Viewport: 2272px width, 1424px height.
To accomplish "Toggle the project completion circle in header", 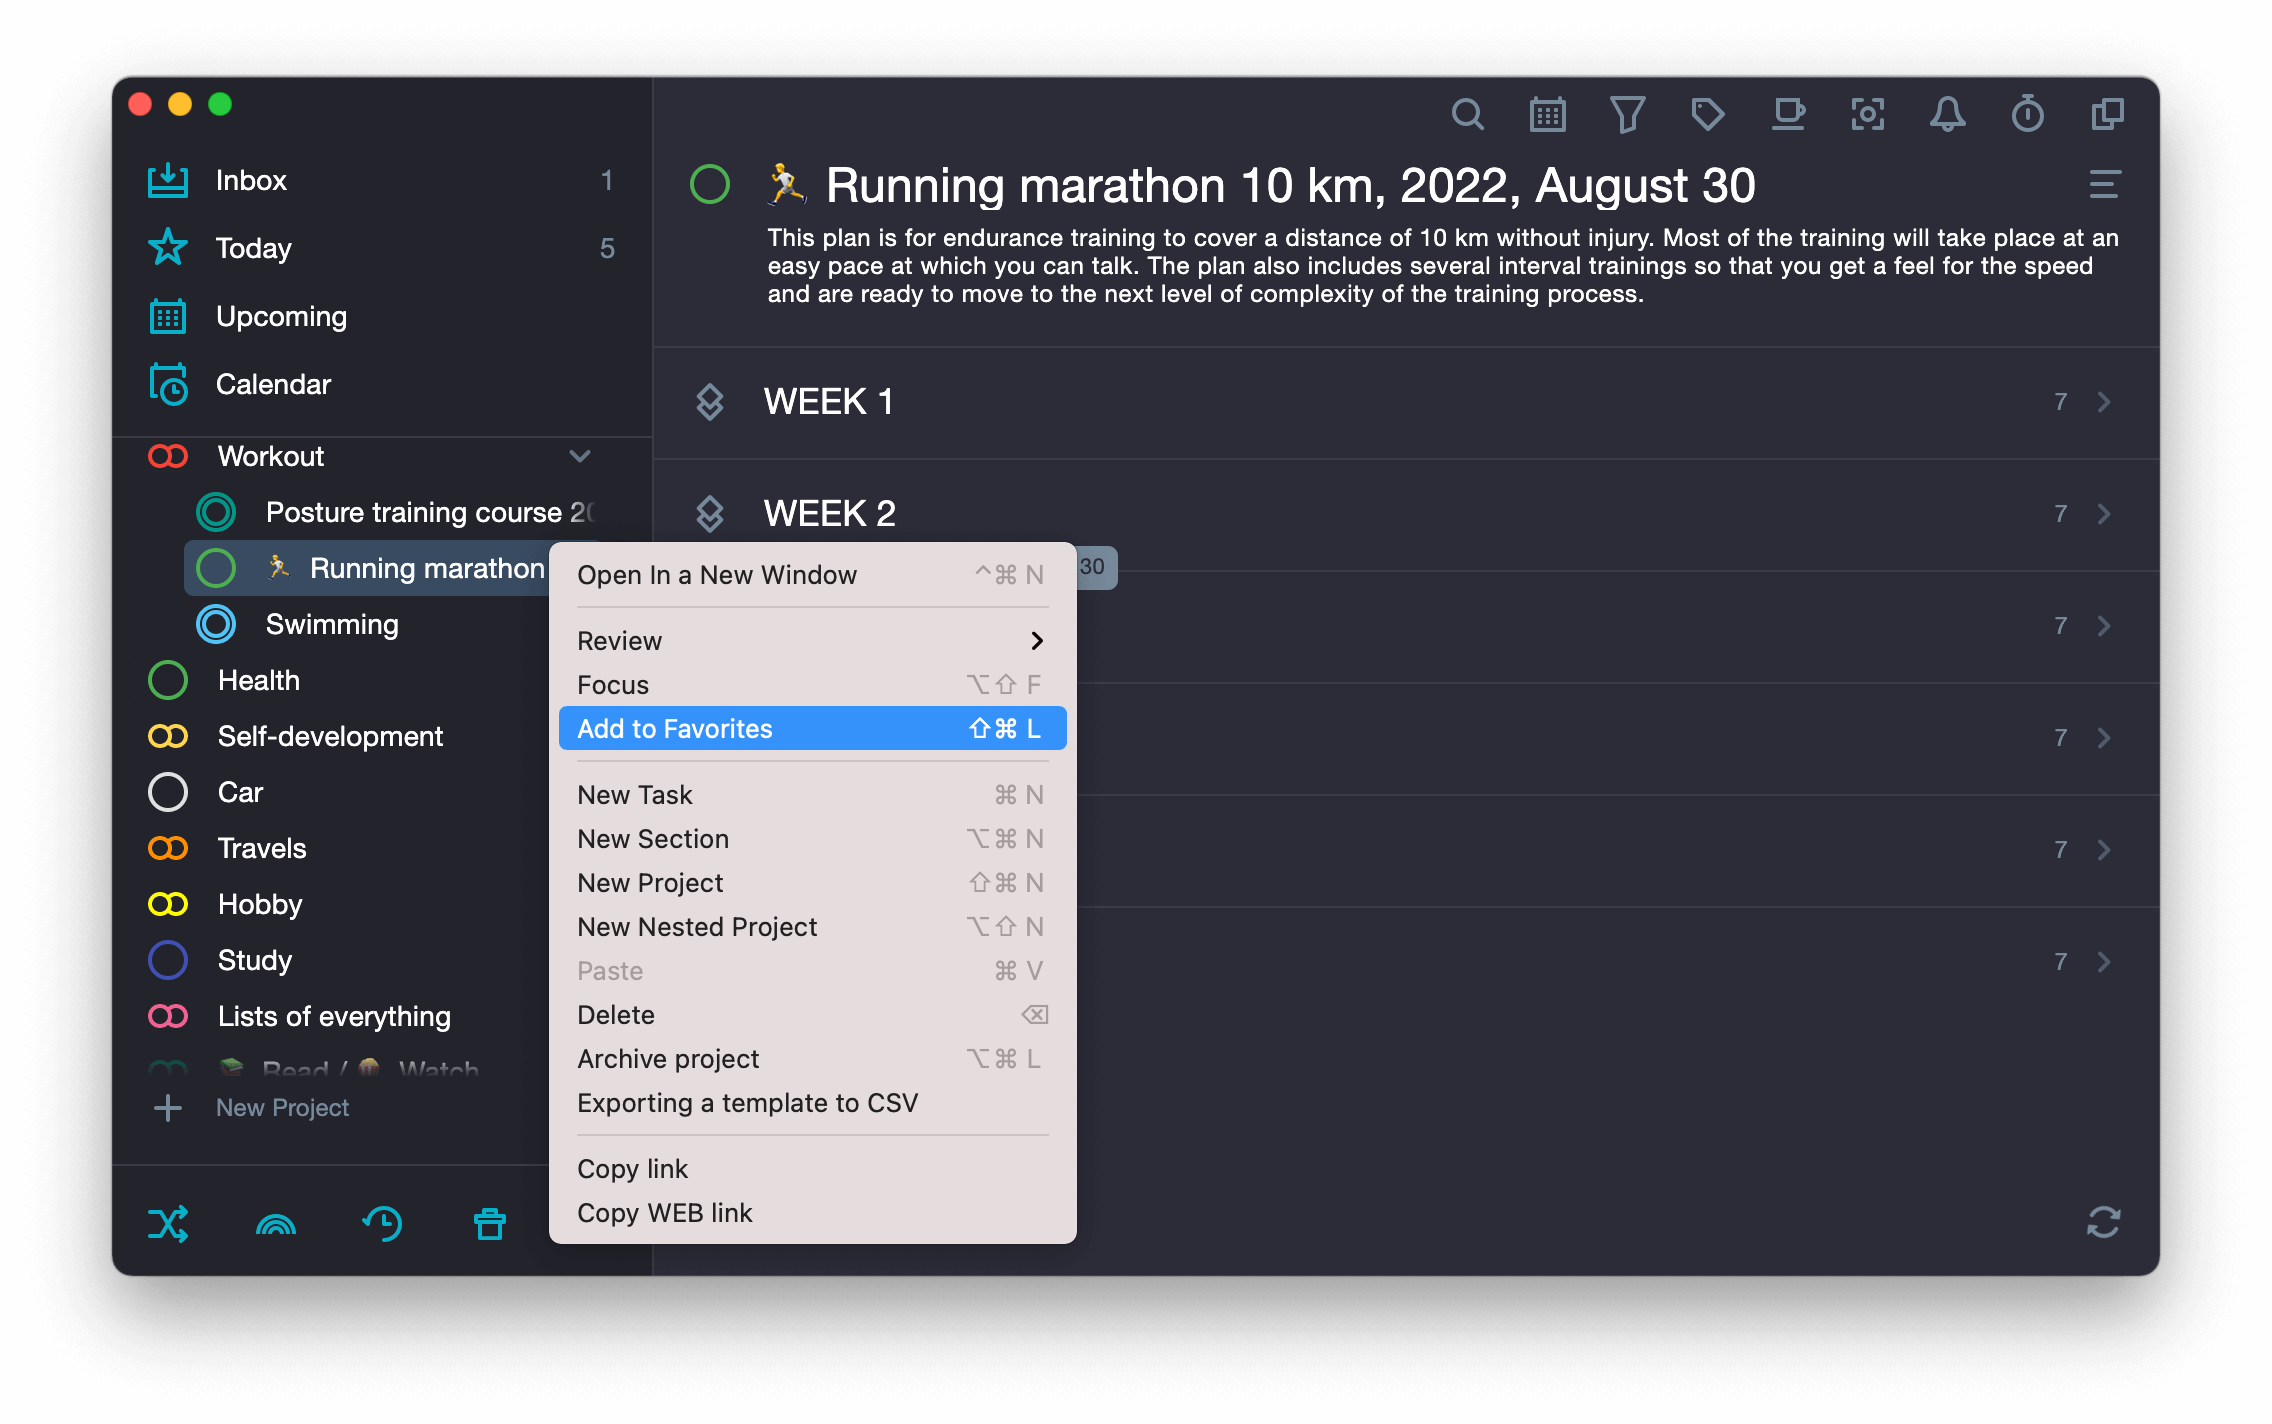I will (x=710, y=185).
